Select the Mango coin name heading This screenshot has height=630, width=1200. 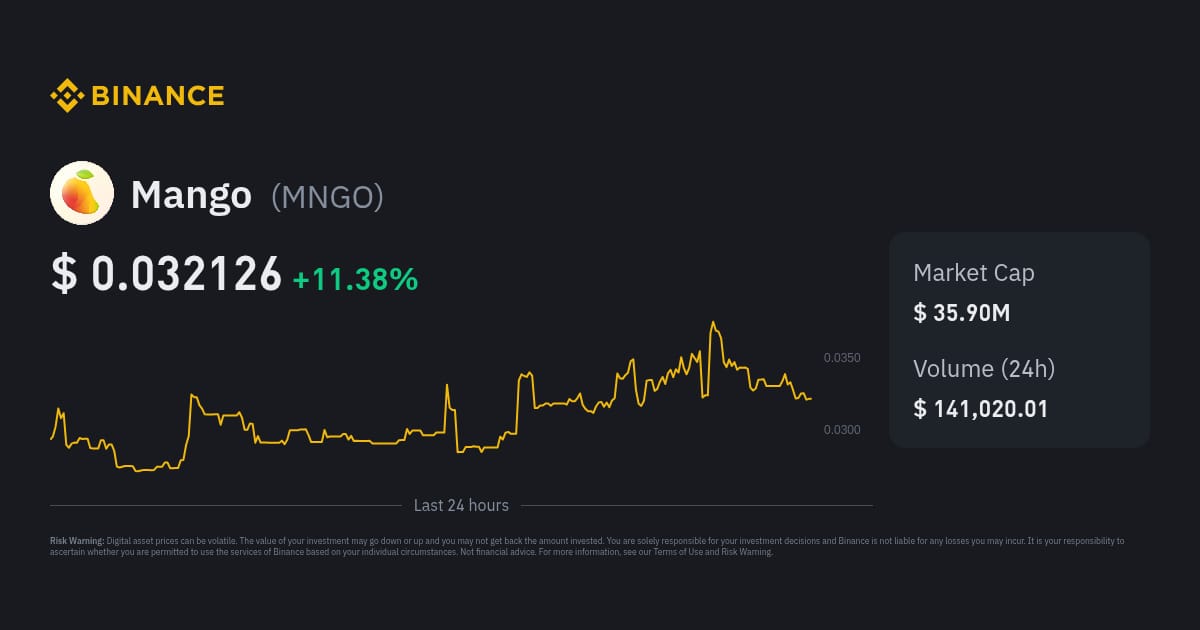192,195
